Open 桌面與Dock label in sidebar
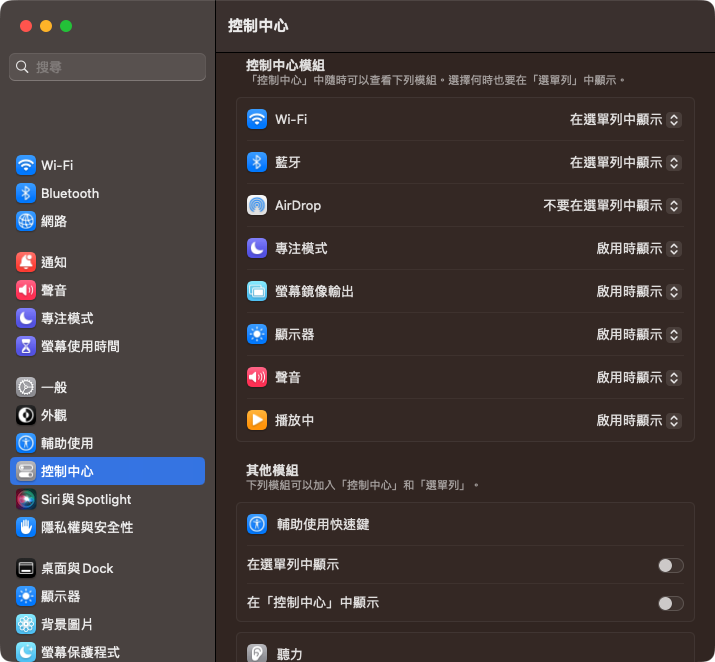The image size is (715, 662). click(x=77, y=568)
